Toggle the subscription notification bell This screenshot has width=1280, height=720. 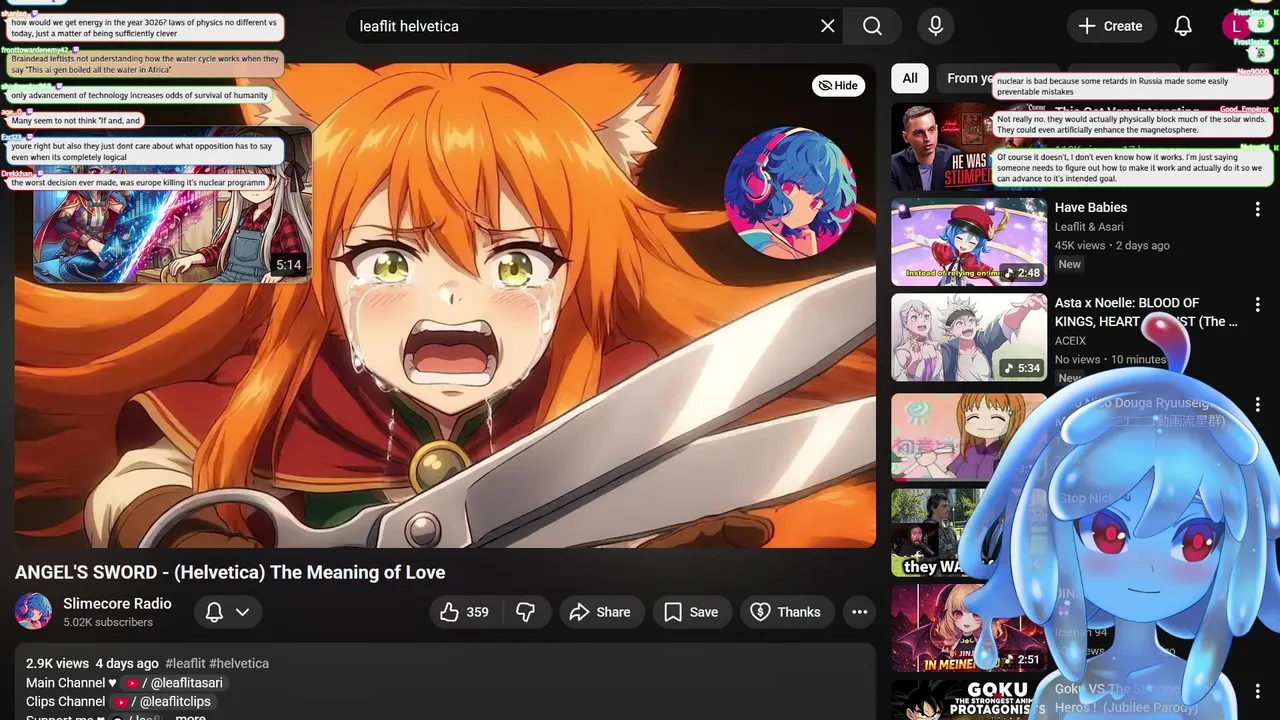click(x=214, y=612)
